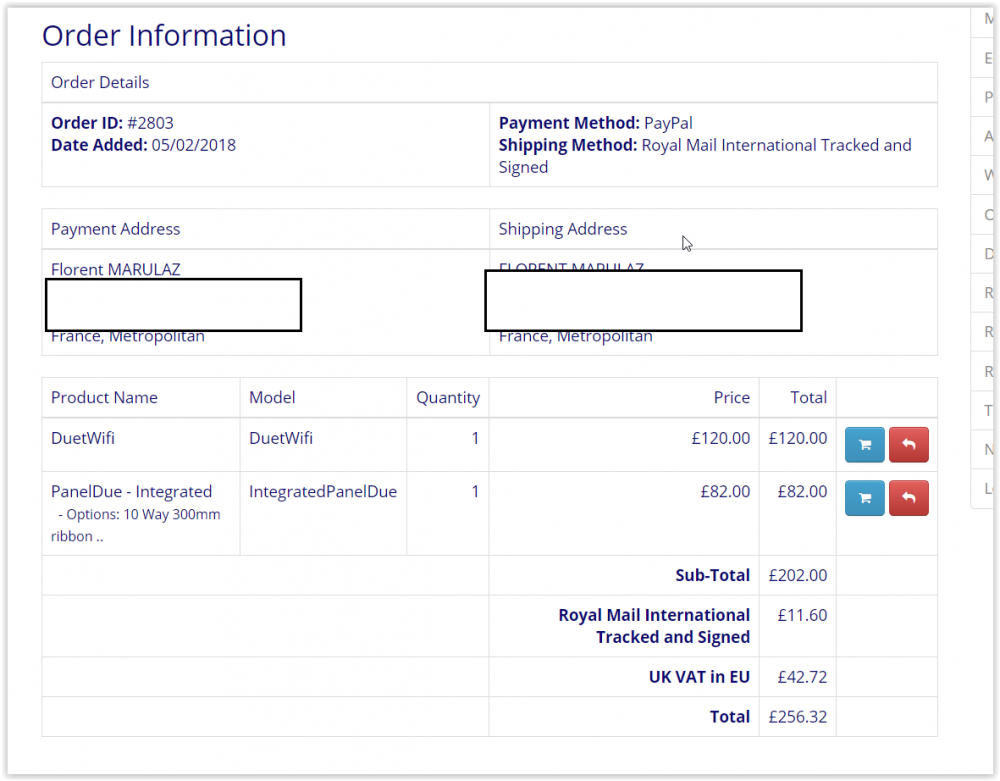Open the sidebar link starting with 'M'
The height and width of the screenshot is (781, 1000).
coord(988,19)
